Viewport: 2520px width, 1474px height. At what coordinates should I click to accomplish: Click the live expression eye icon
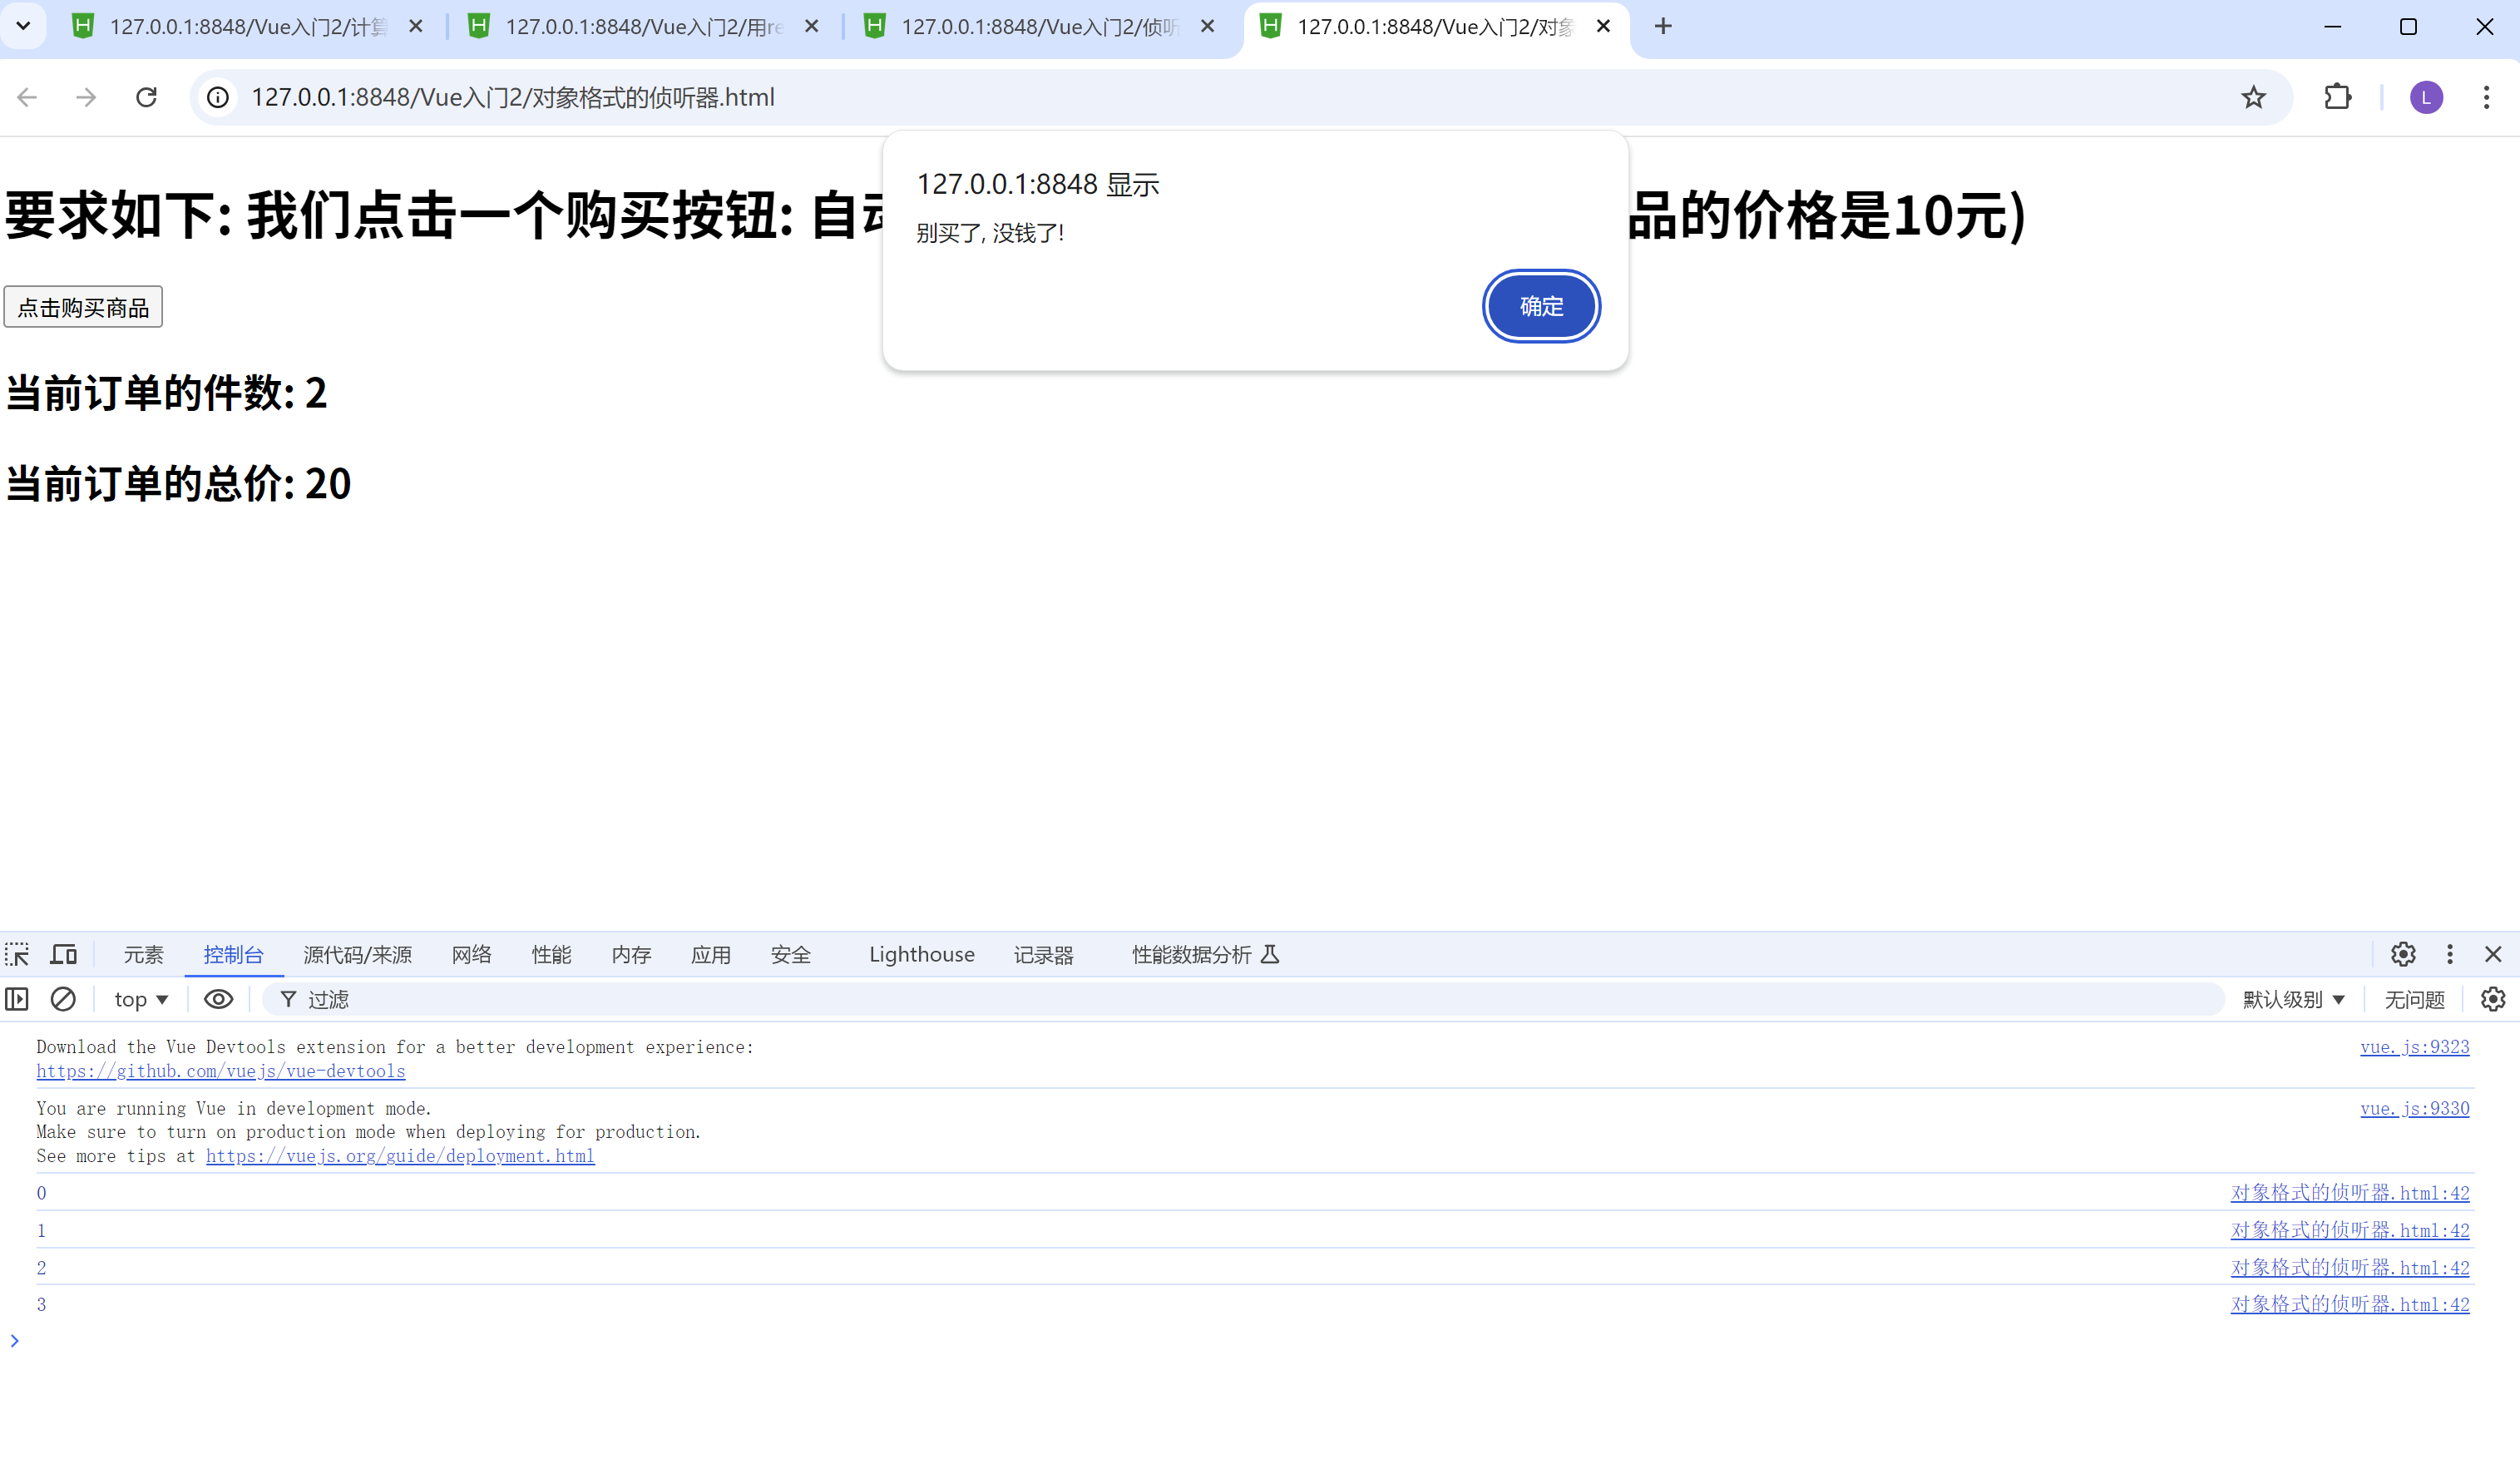[x=218, y=999]
